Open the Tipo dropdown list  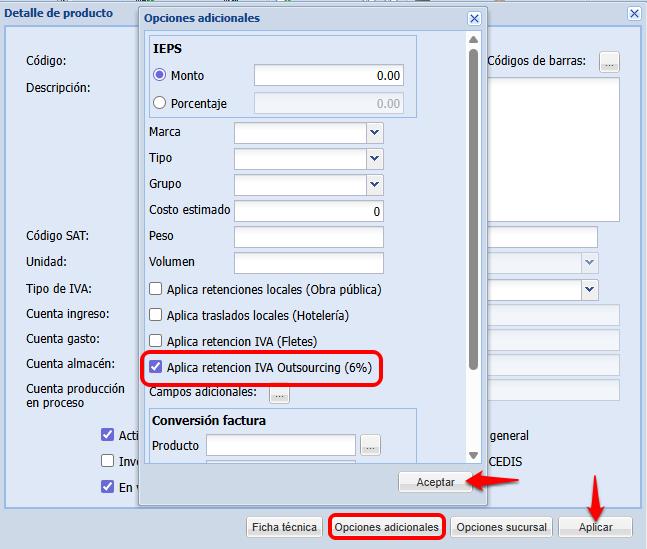click(x=374, y=158)
